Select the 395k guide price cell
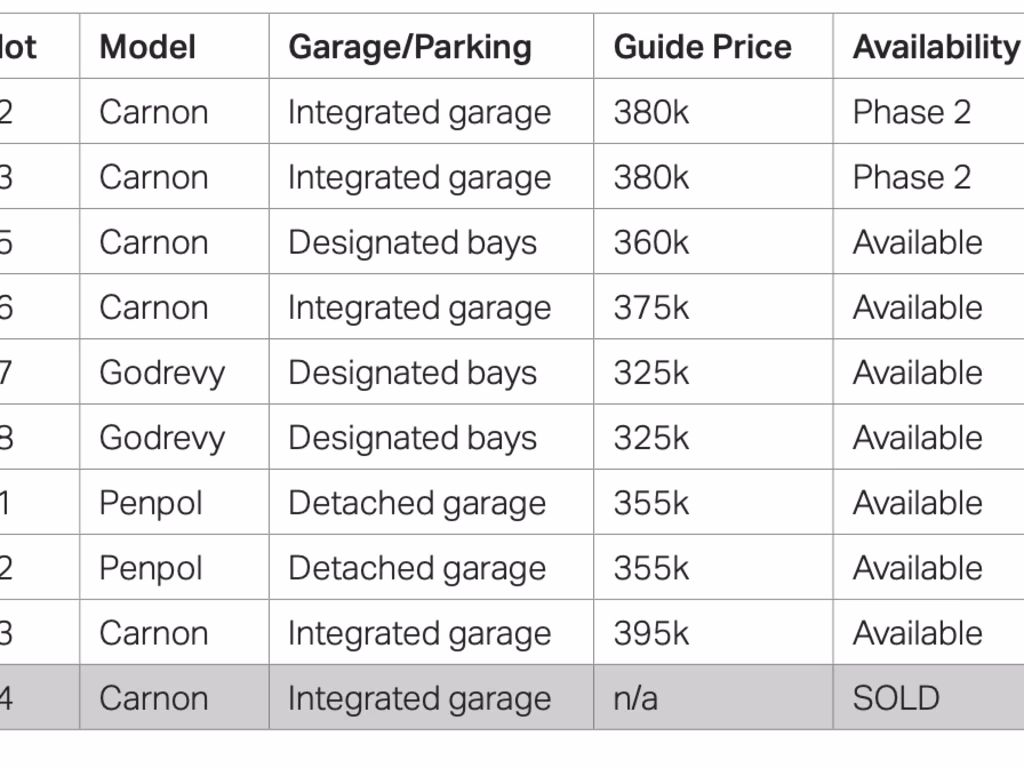 (x=651, y=633)
